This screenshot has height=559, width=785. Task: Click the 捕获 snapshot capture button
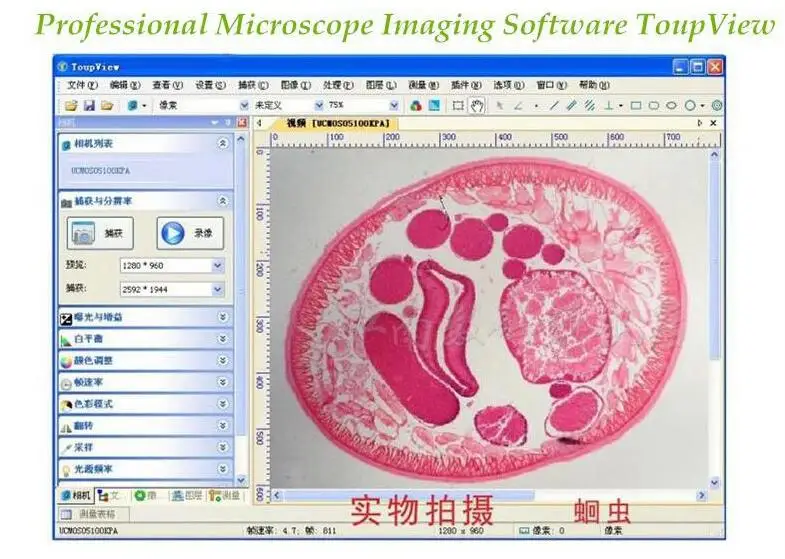(100, 233)
